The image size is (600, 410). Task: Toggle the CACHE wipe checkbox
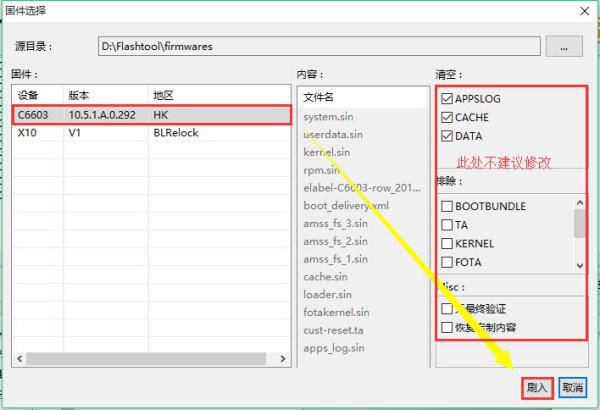(x=446, y=117)
